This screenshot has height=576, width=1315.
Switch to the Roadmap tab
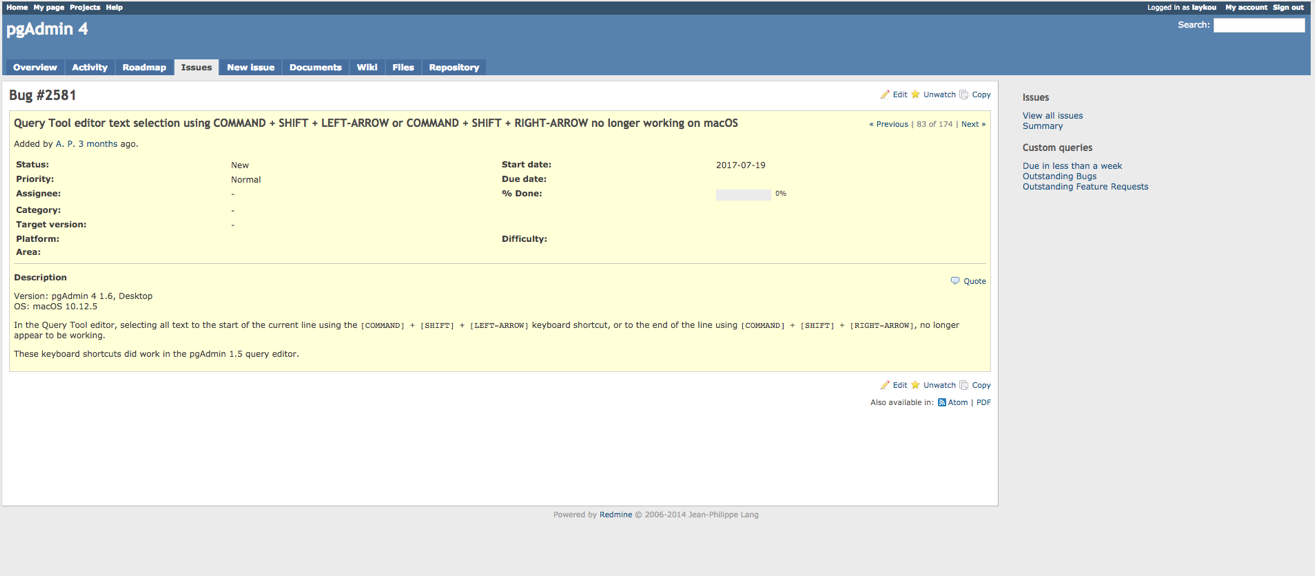click(x=144, y=68)
